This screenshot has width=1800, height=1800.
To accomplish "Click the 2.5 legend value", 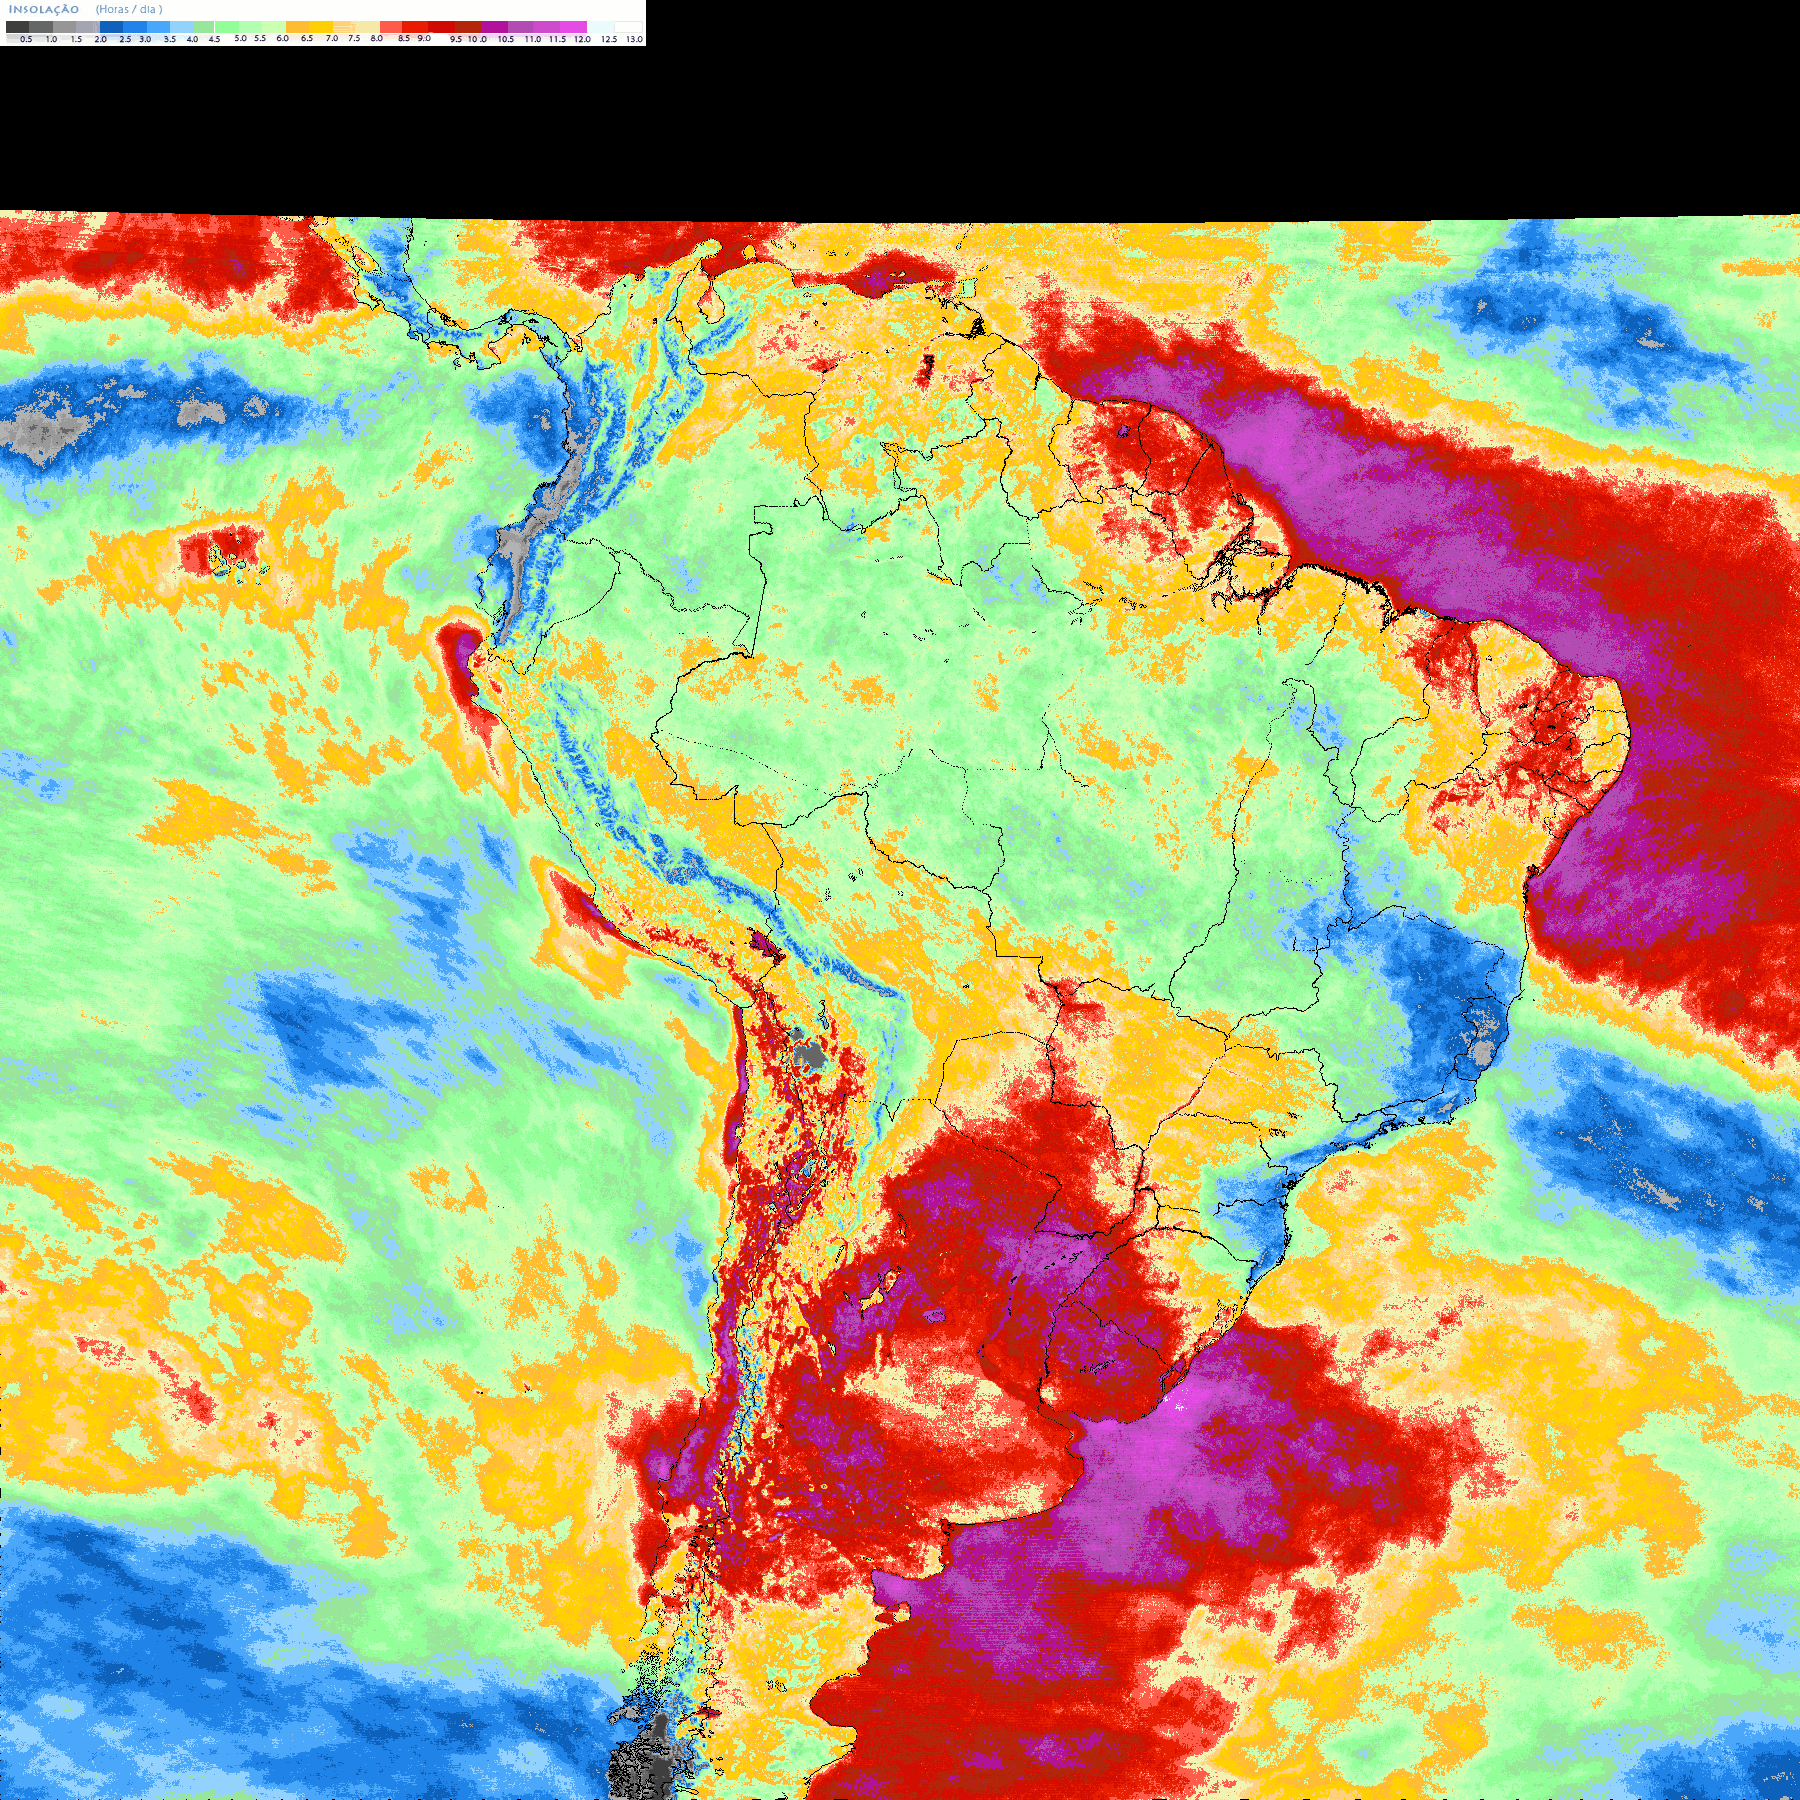I will pos(125,39).
